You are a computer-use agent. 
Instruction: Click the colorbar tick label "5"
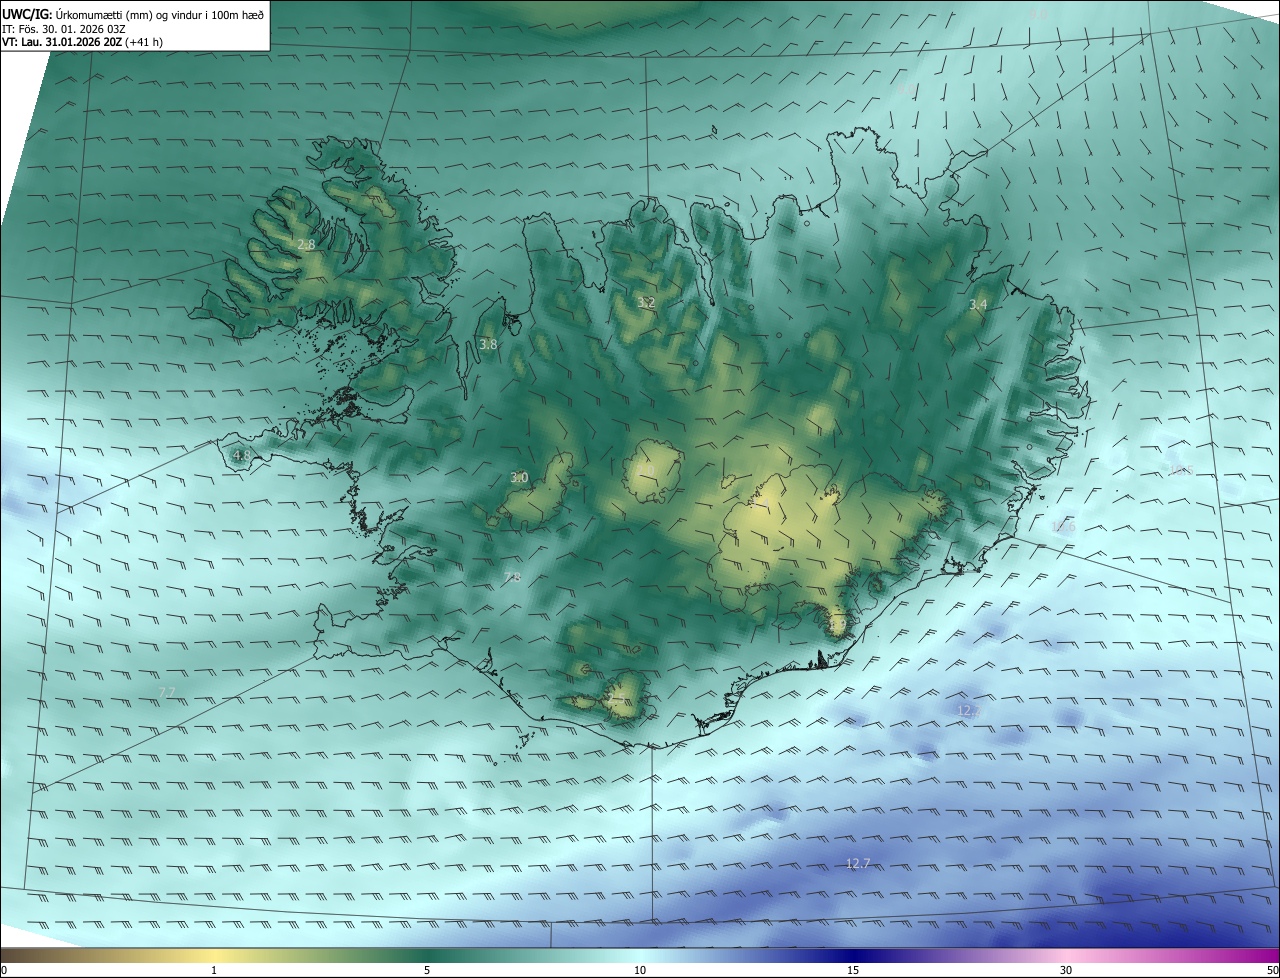click(427, 970)
